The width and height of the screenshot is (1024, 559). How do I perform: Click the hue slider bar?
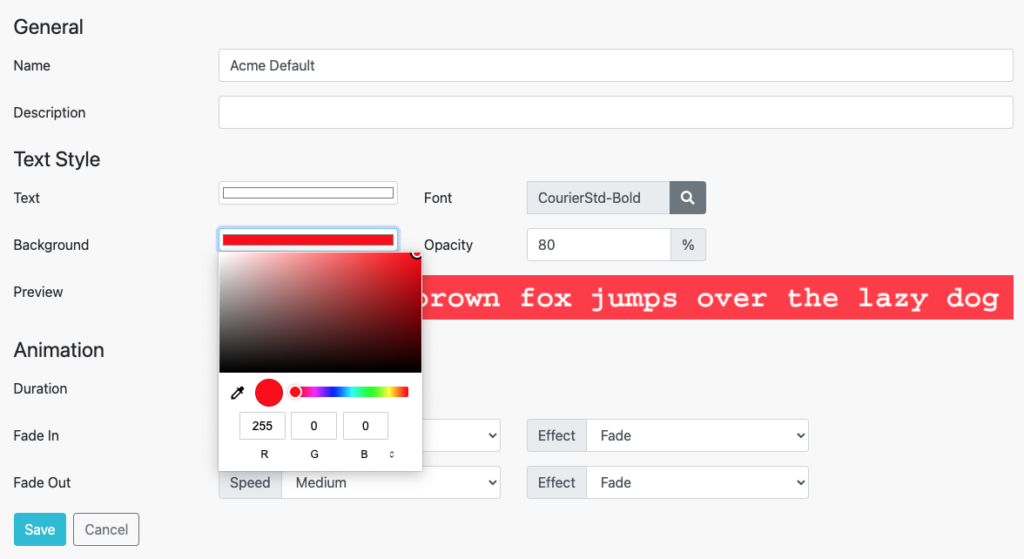(351, 392)
